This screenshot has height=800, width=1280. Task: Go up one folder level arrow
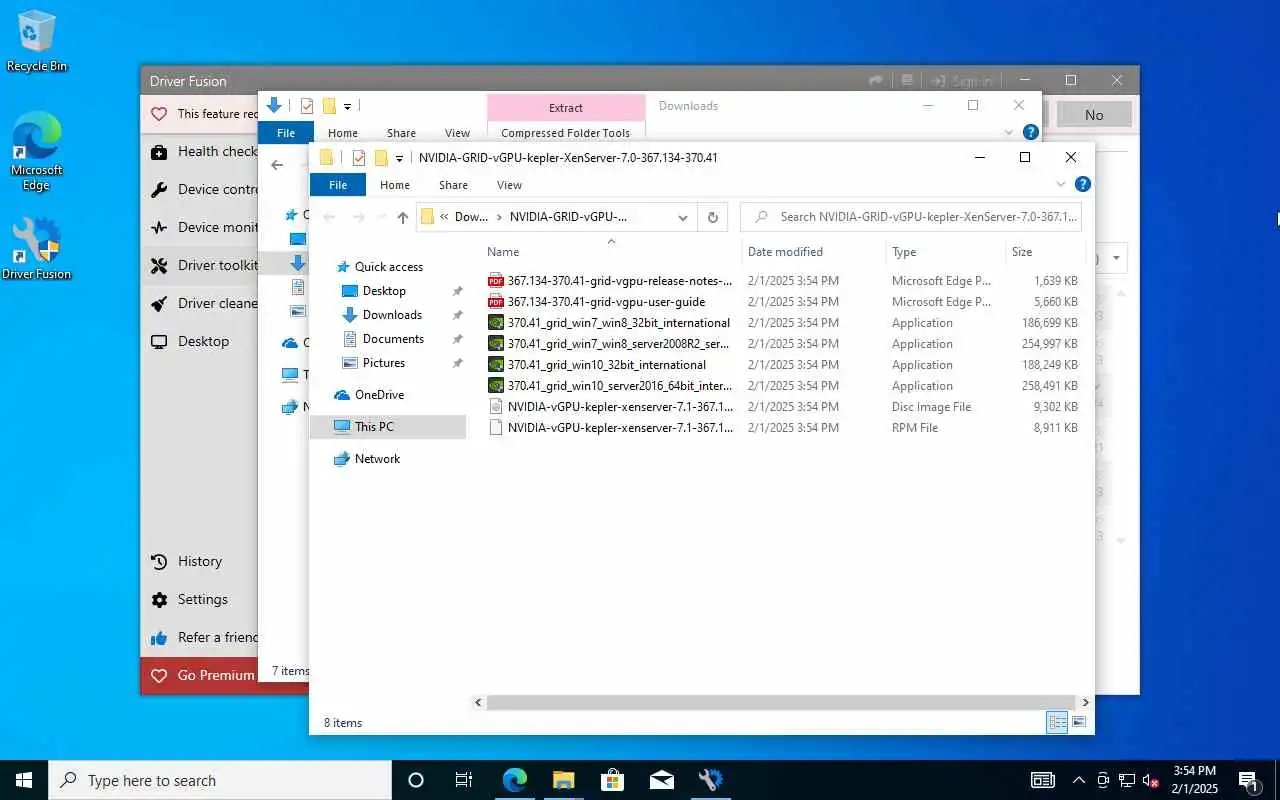[x=402, y=217]
